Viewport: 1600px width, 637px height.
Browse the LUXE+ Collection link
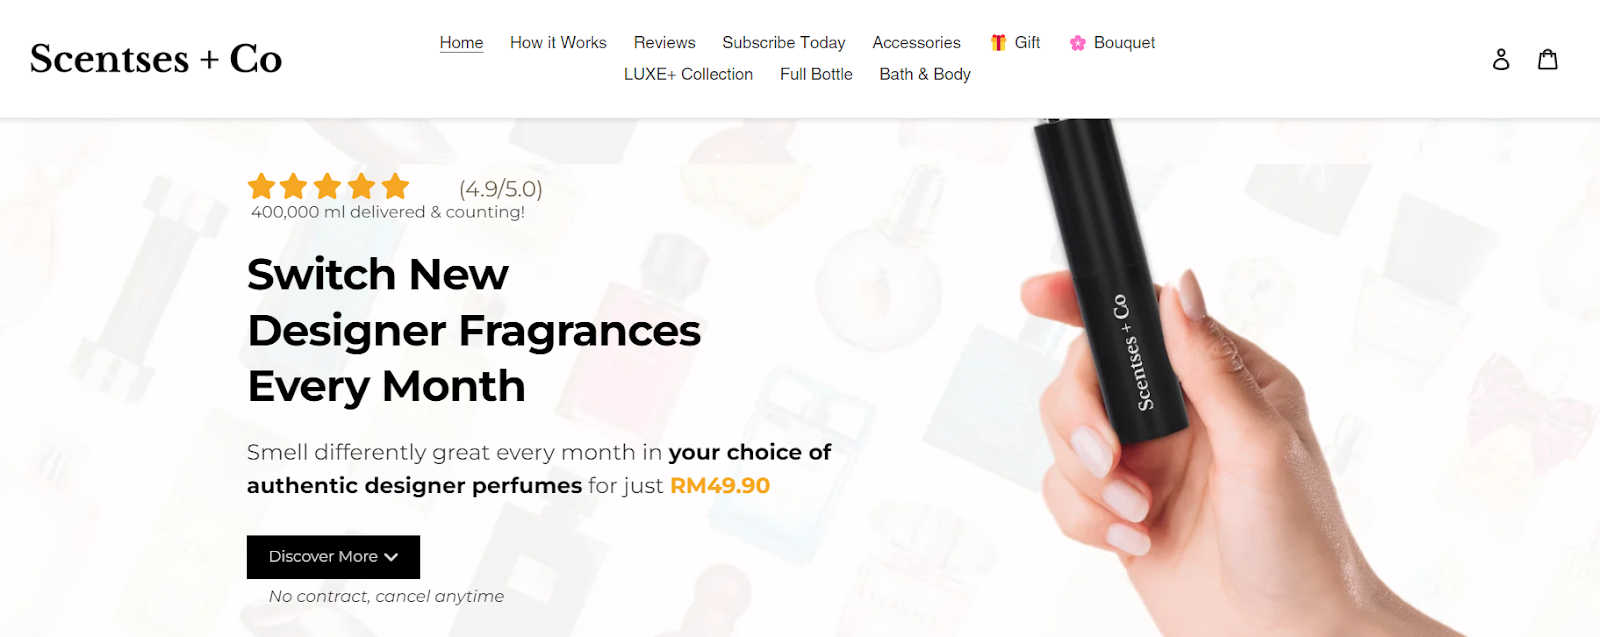[x=688, y=74]
